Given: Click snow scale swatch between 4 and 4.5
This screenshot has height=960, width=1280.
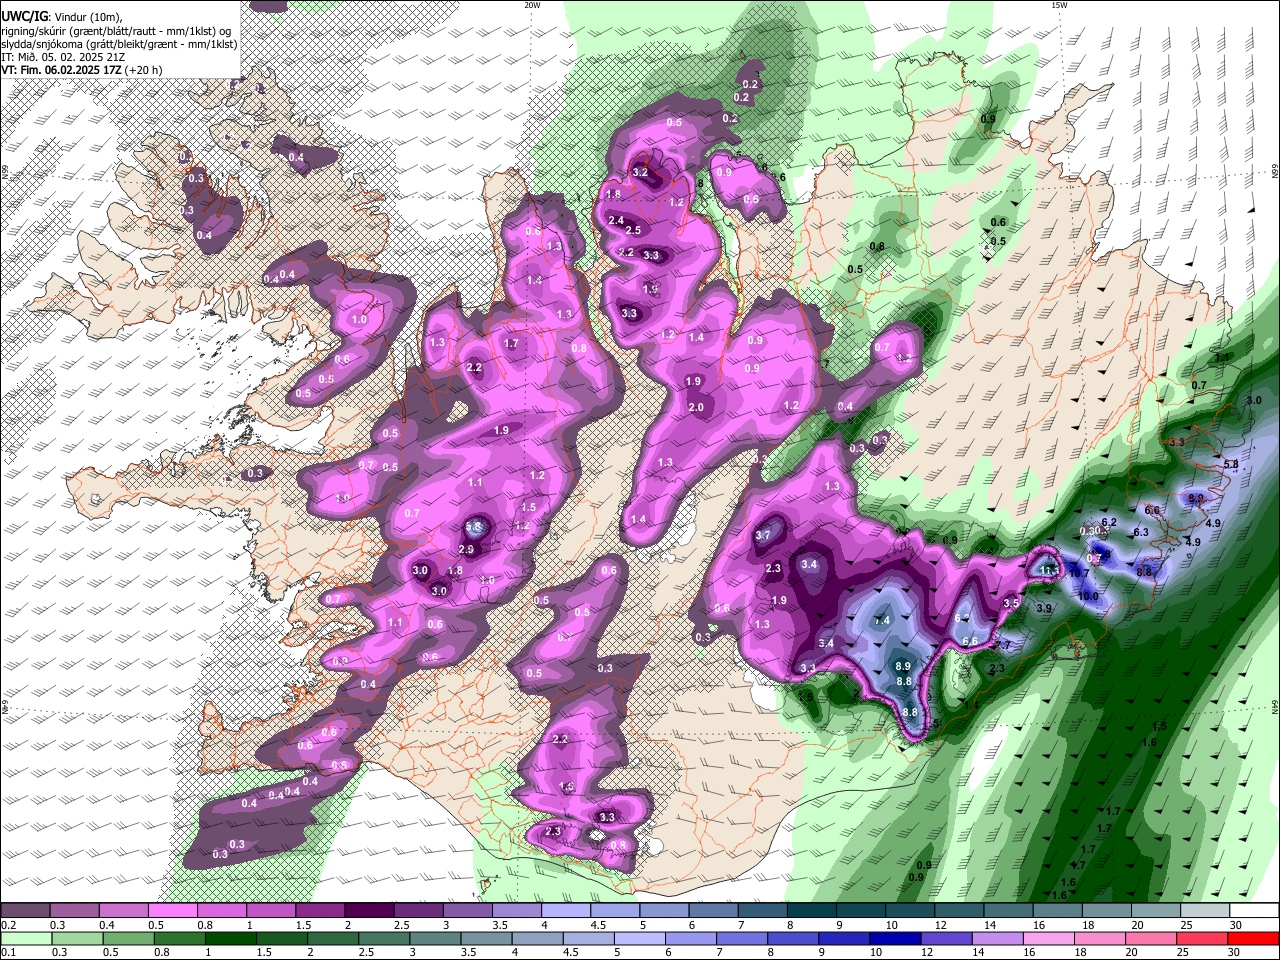Looking at the screenshot, I should click(566, 911).
